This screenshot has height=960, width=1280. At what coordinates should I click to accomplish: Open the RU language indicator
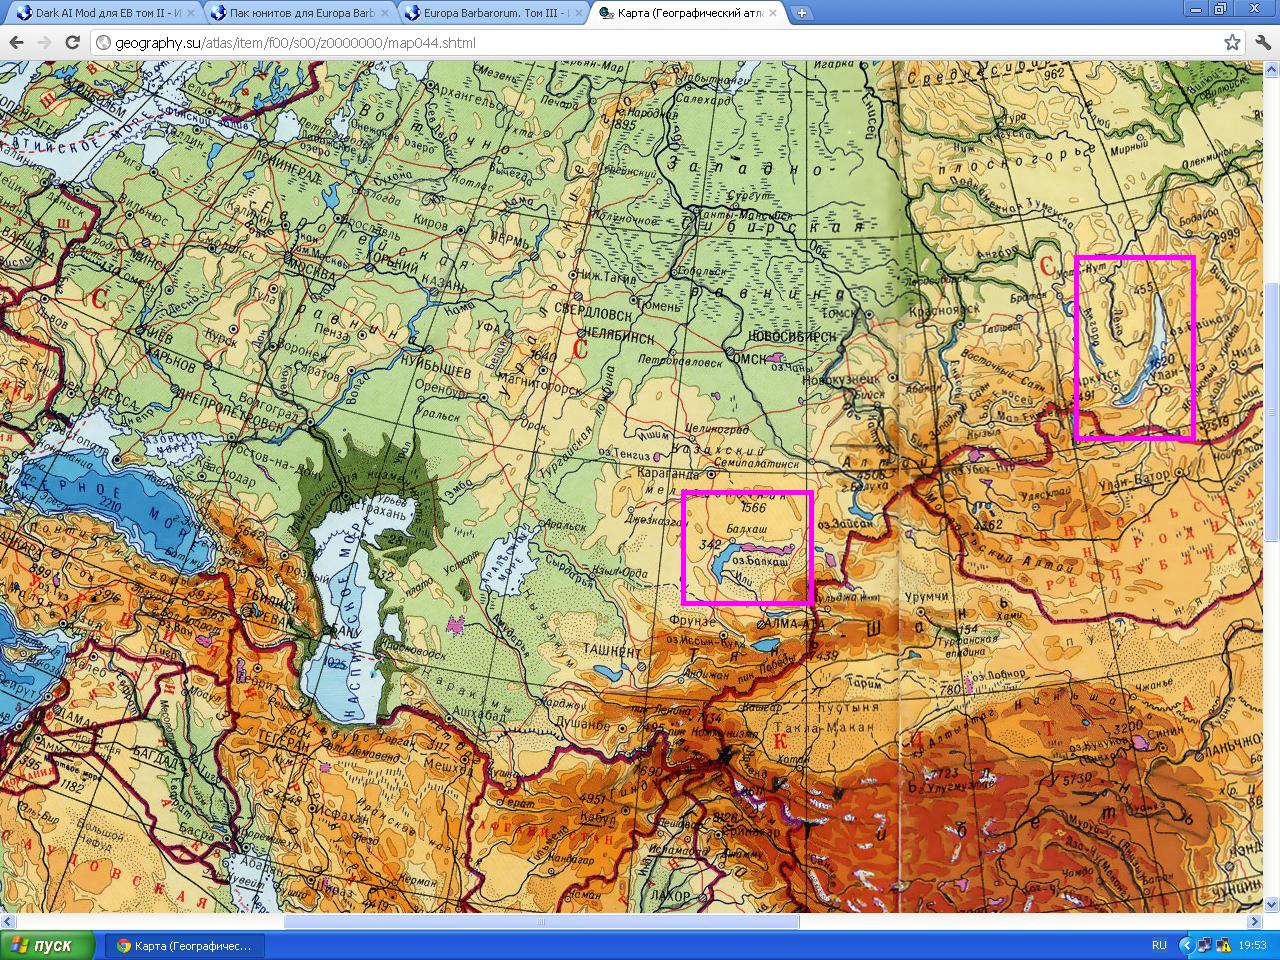pyautogui.click(x=1159, y=945)
